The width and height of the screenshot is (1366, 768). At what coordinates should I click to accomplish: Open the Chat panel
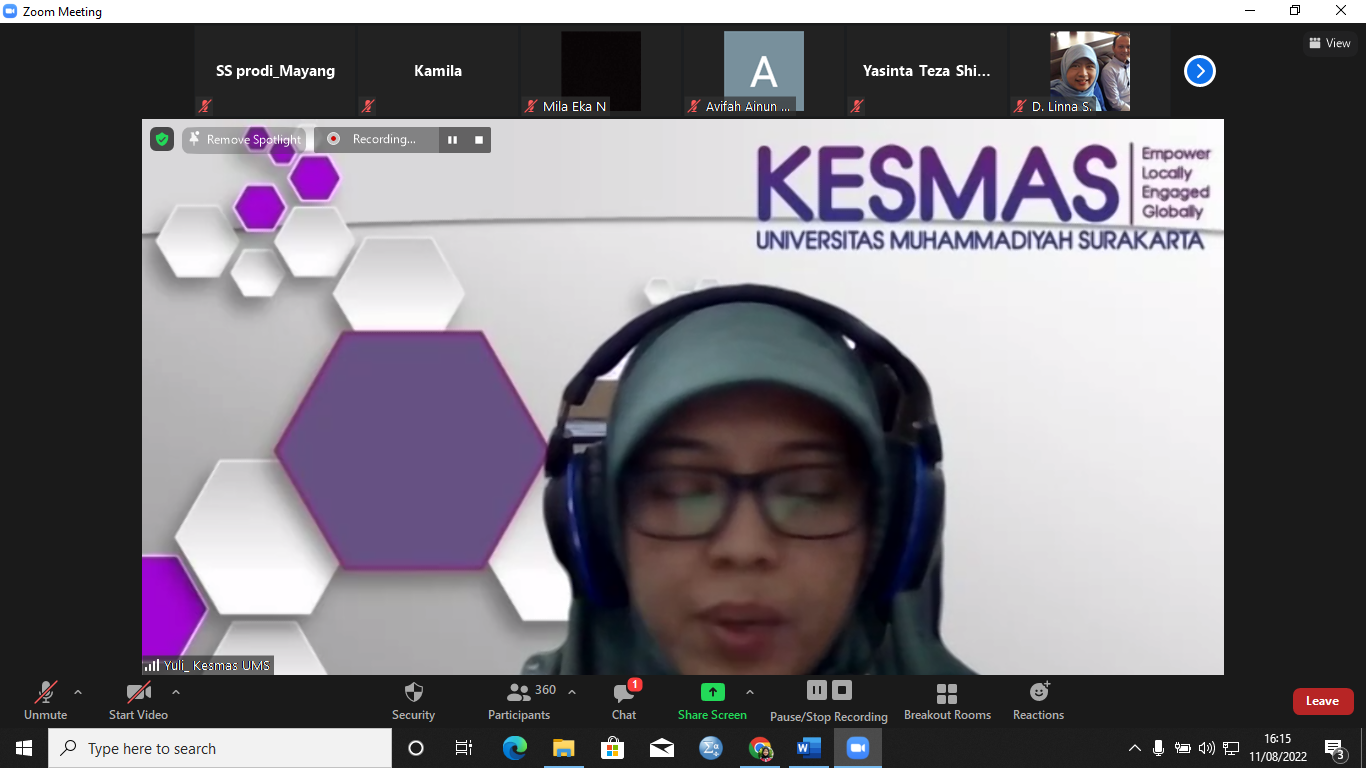coord(624,700)
